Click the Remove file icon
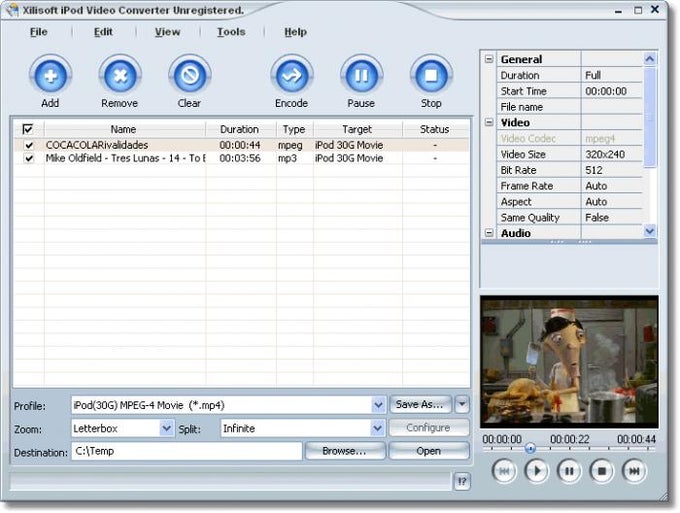Viewport: 680px width, 513px height. click(x=120, y=76)
